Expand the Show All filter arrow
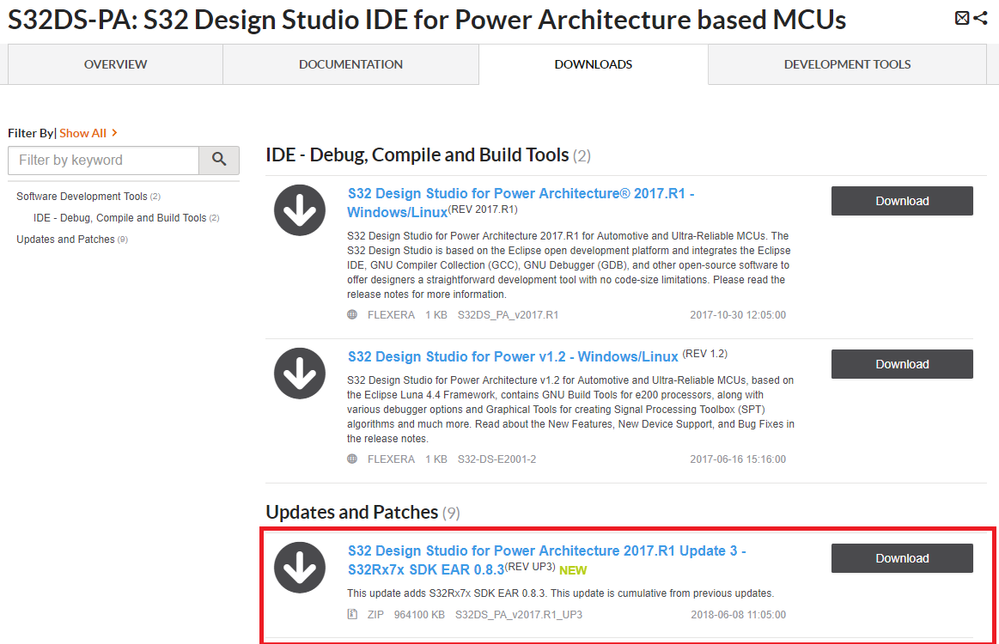 (115, 133)
